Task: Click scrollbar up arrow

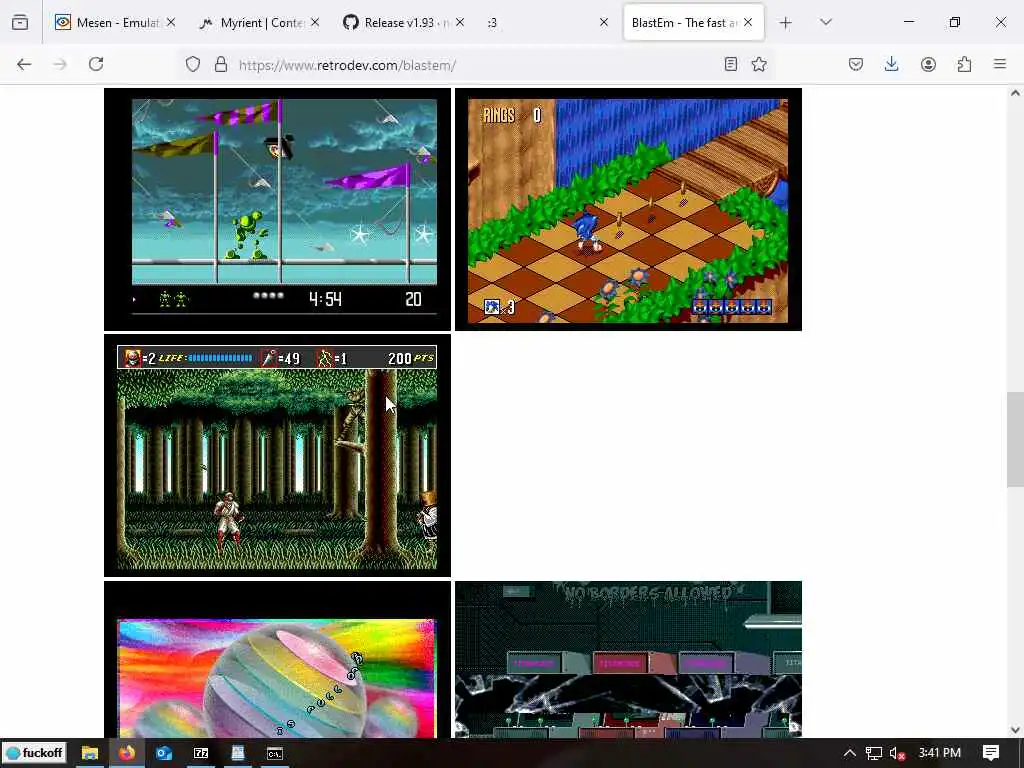Action: (1015, 93)
